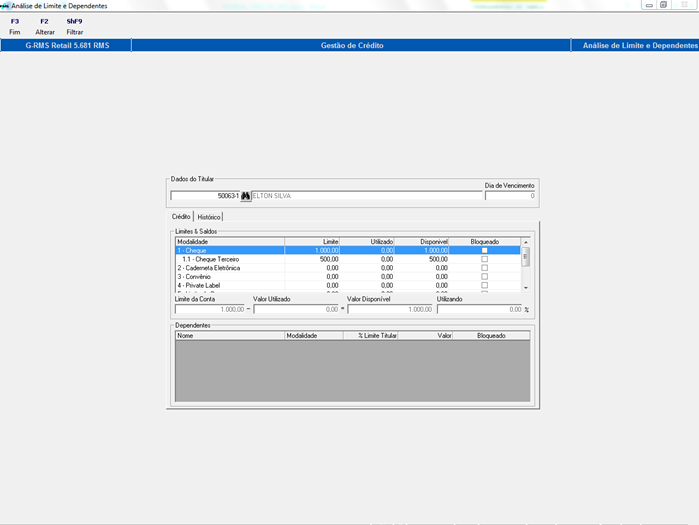The height and width of the screenshot is (525, 699).
Task: Click the Limites & Saldos scroll down arrow
Action: coord(526,288)
